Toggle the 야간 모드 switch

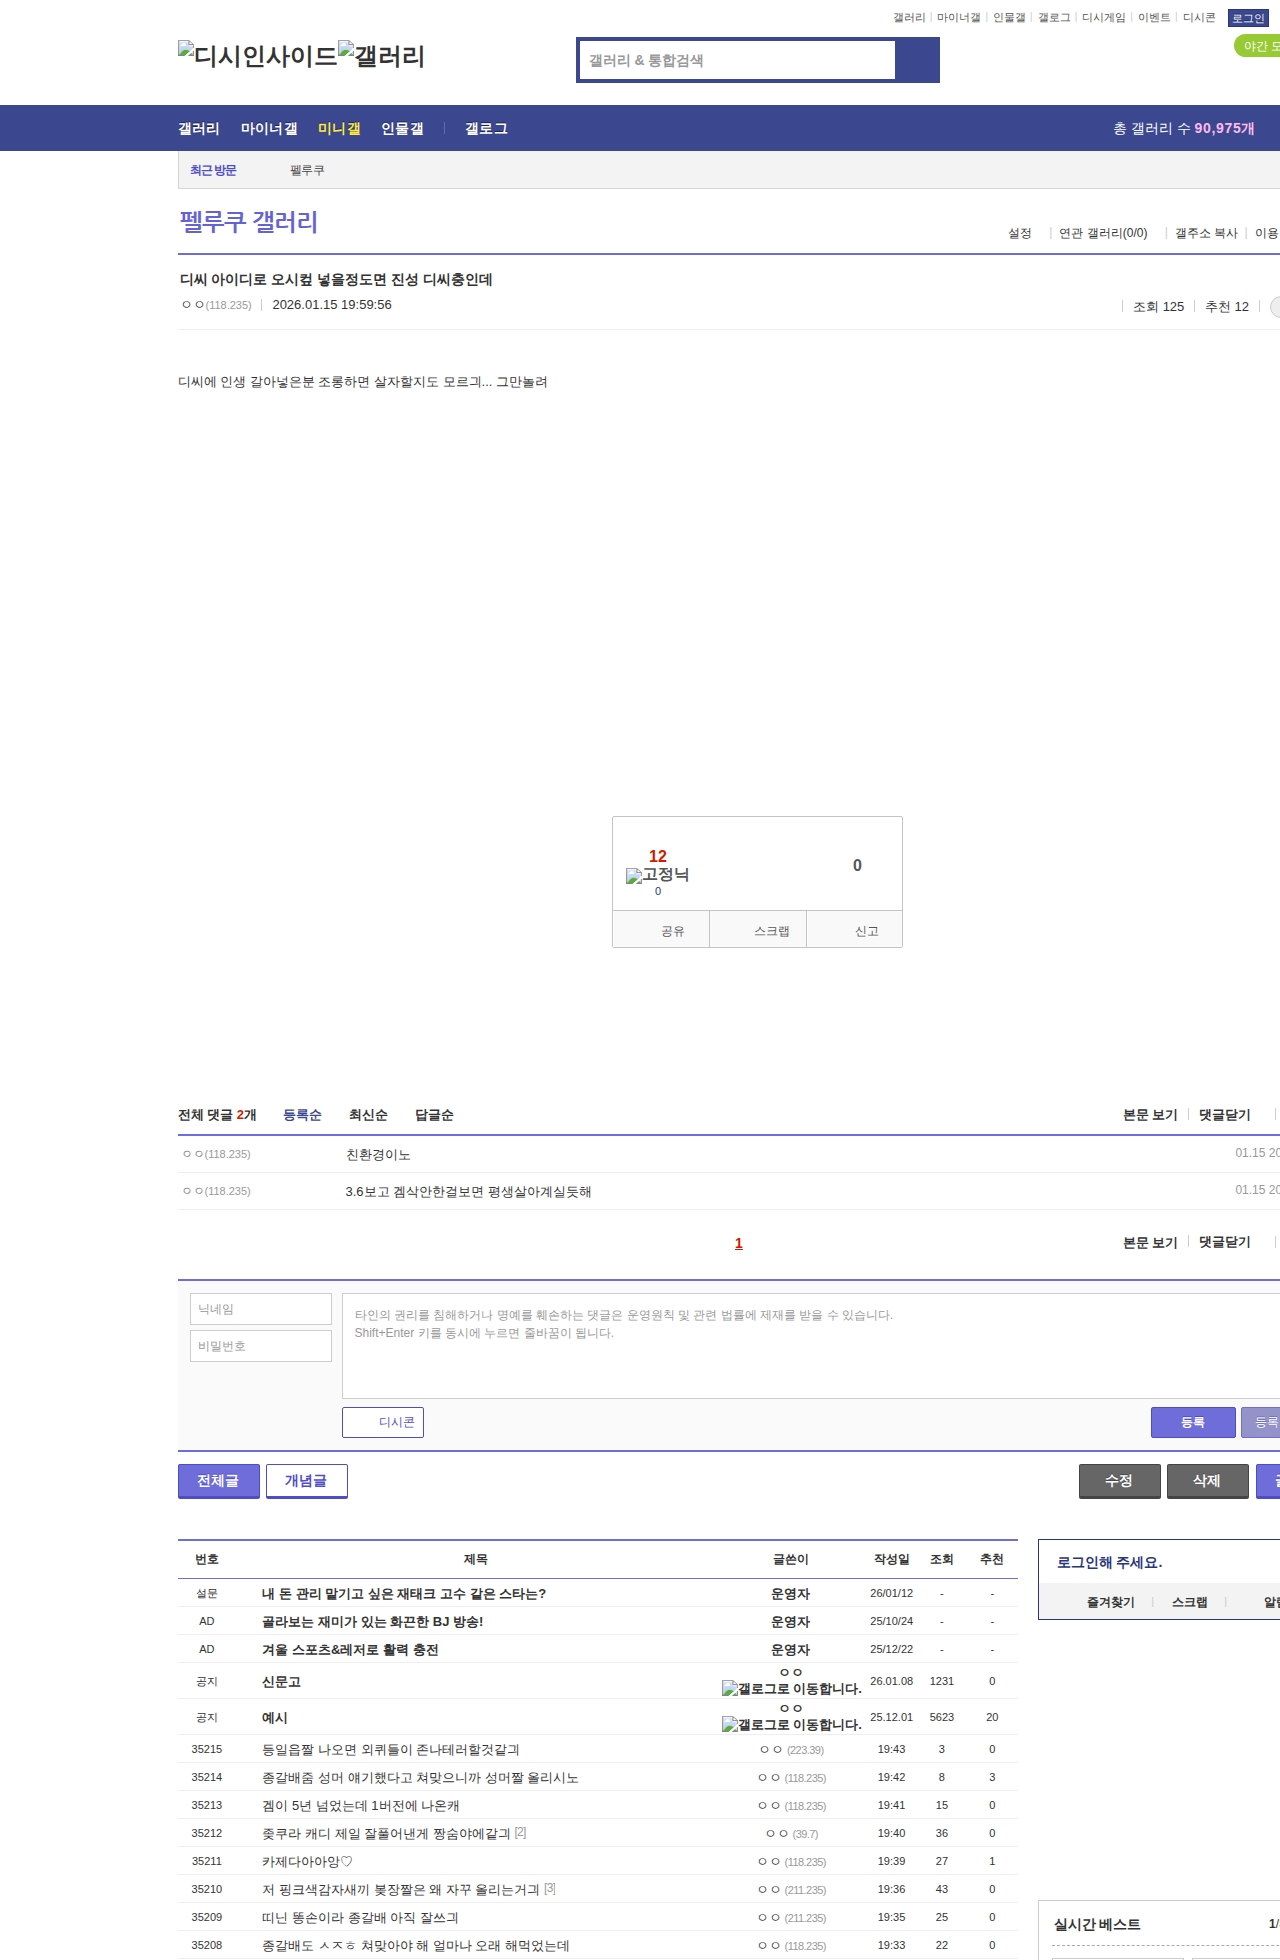click(1257, 46)
